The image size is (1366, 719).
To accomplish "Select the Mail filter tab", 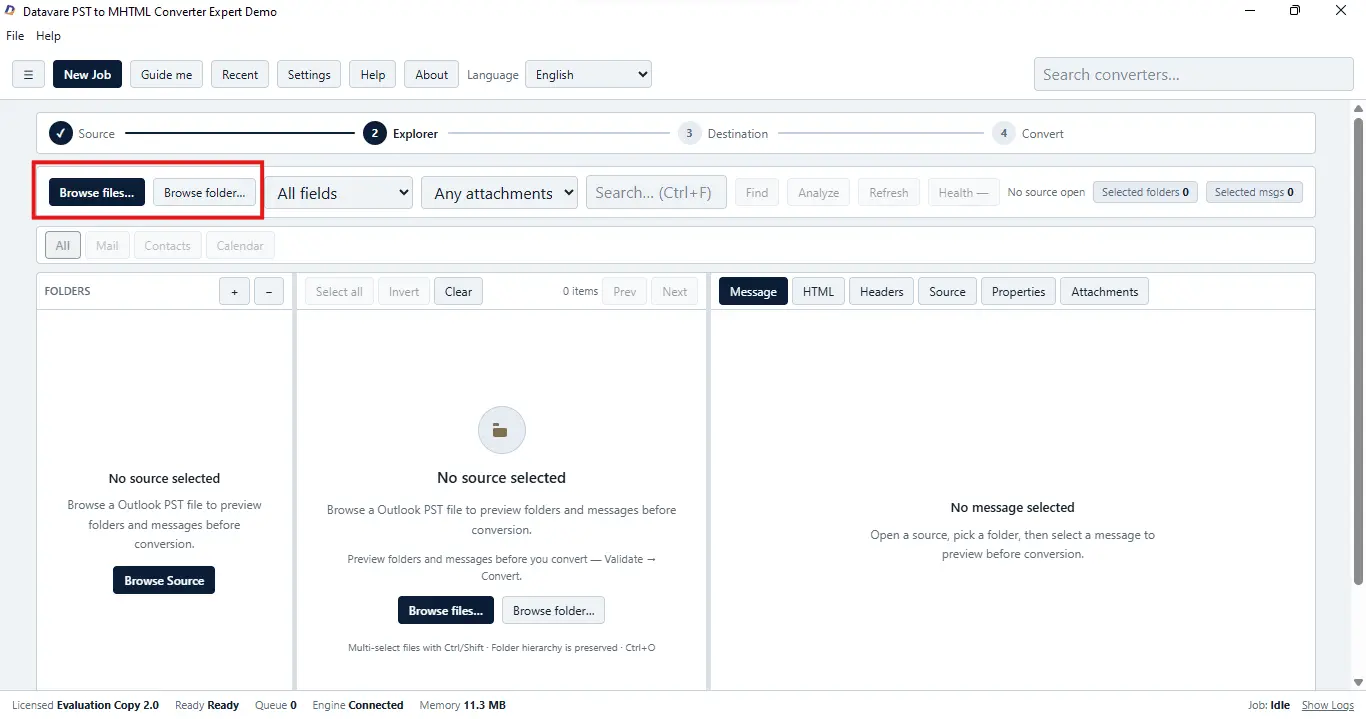I will 107,245.
